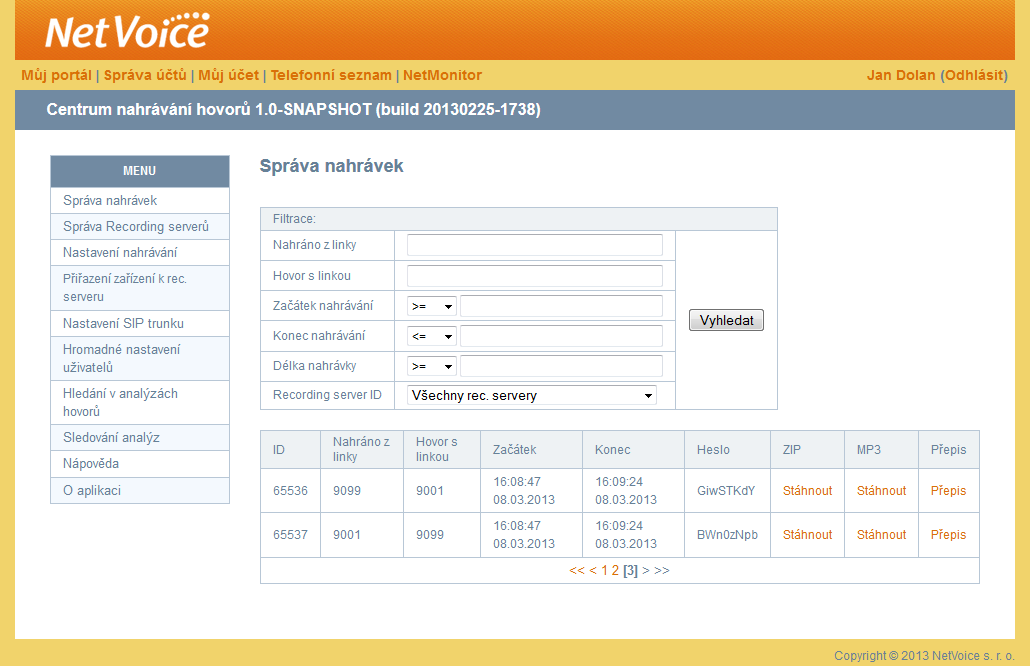Download ZIP for recording 65536
The width and height of the screenshot is (1030, 666).
click(807, 491)
